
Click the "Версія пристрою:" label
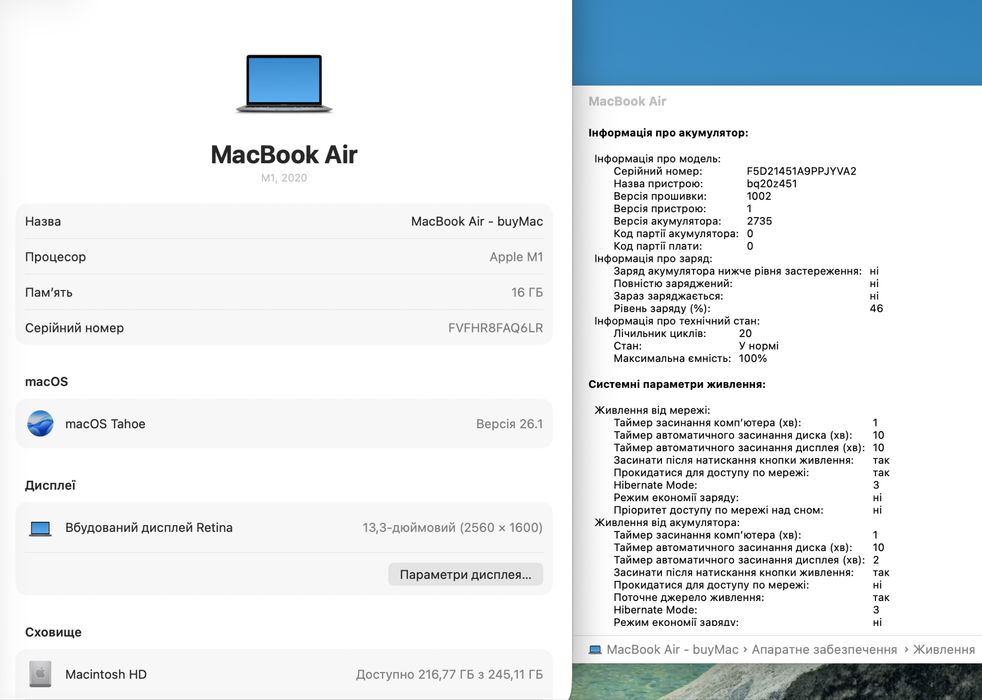pyautogui.click(x=659, y=208)
